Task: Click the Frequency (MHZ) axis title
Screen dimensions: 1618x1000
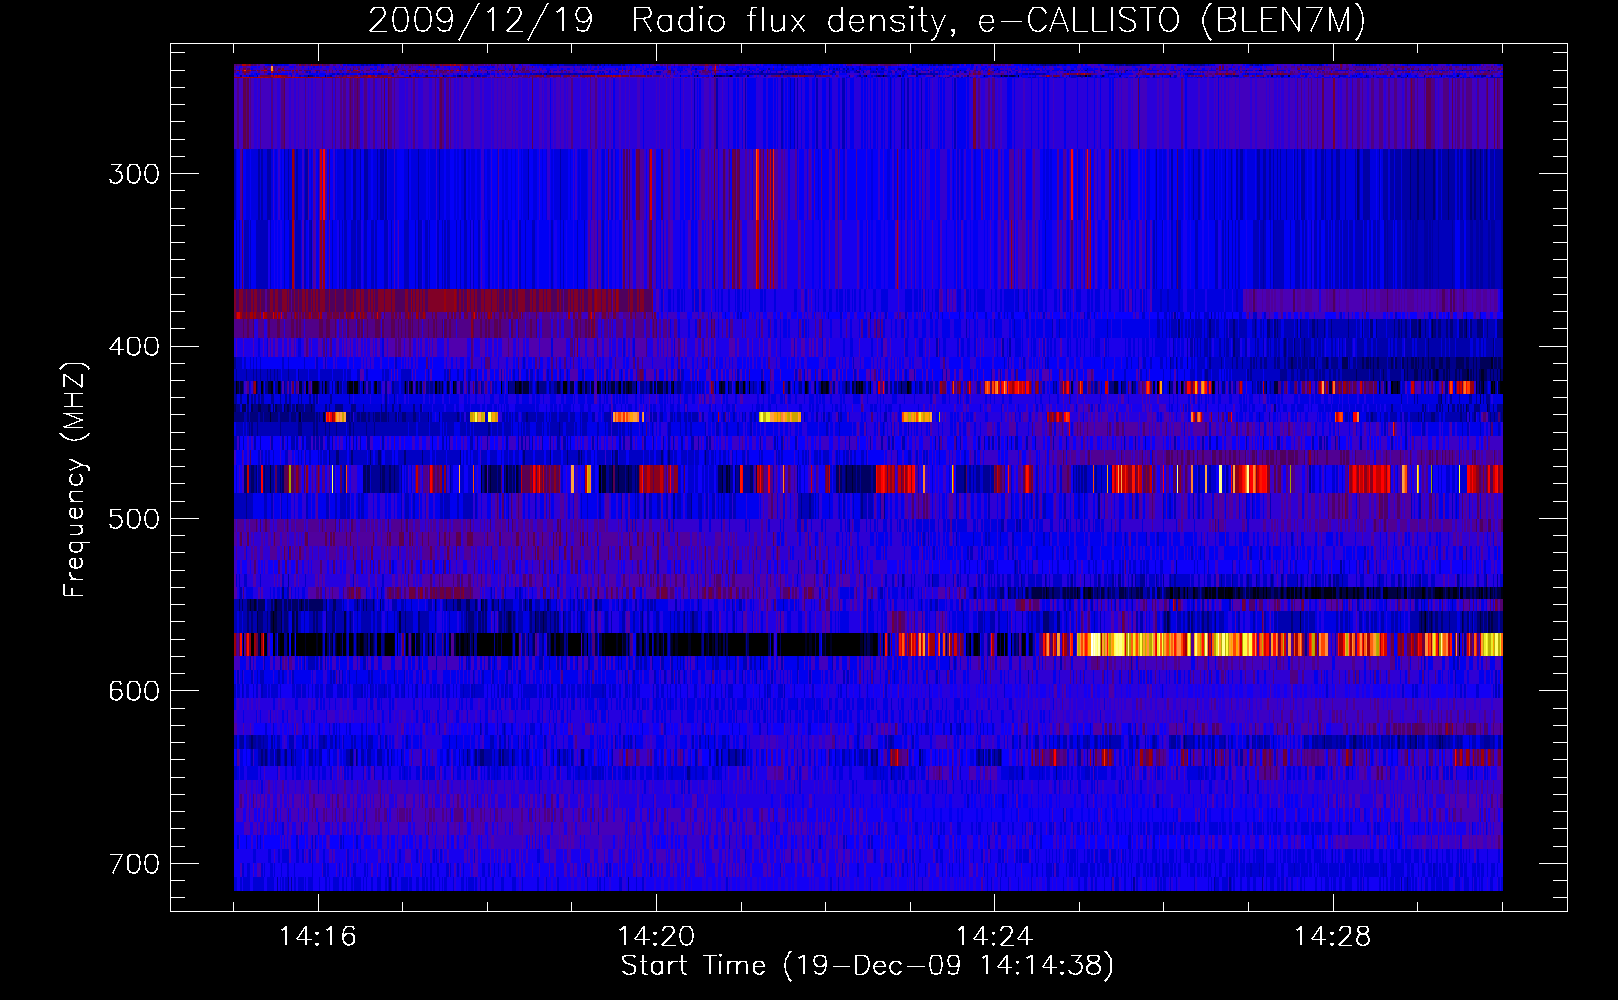Action: (x=75, y=479)
